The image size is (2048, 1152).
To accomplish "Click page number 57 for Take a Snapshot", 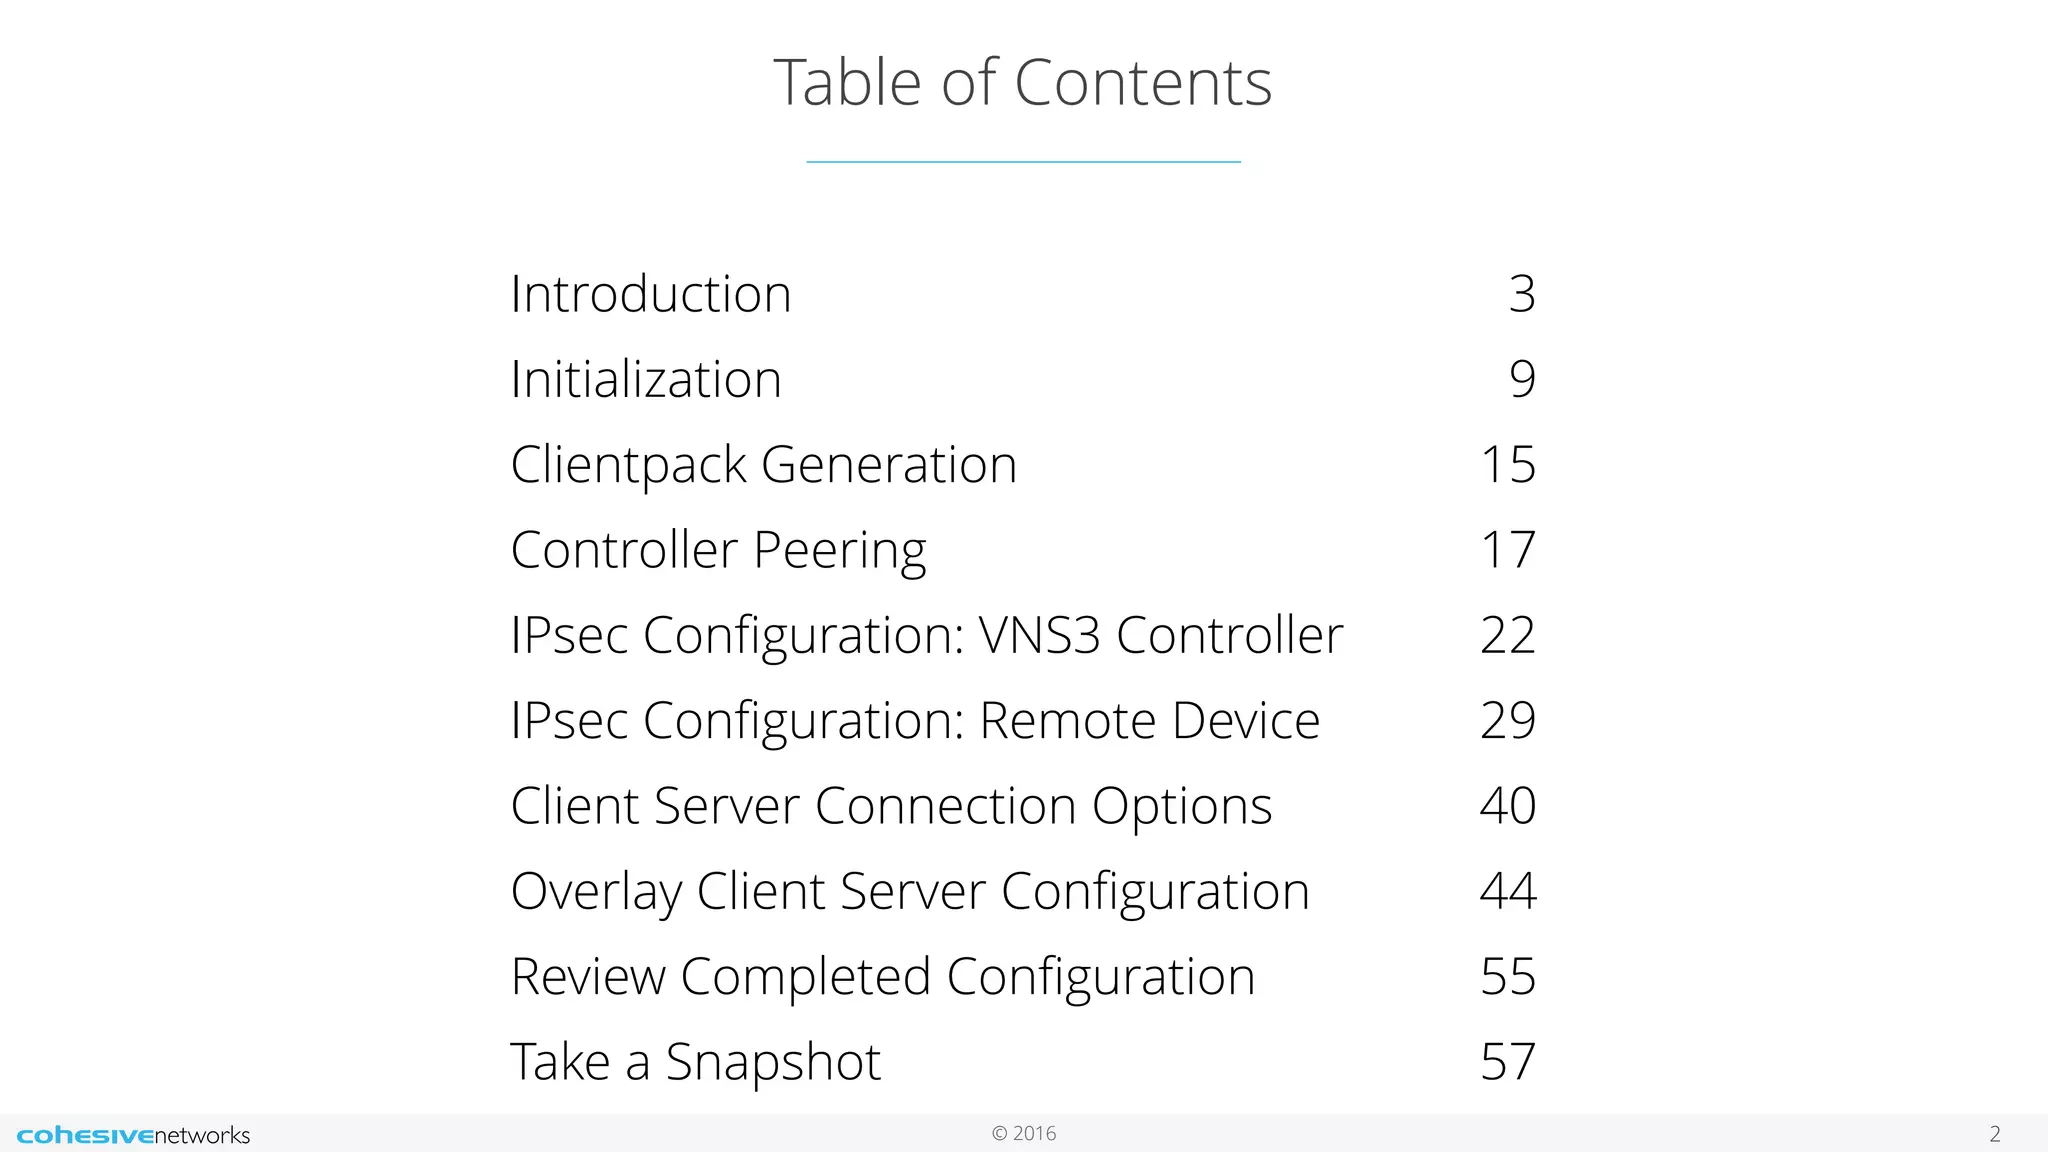I will (x=1508, y=1061).
